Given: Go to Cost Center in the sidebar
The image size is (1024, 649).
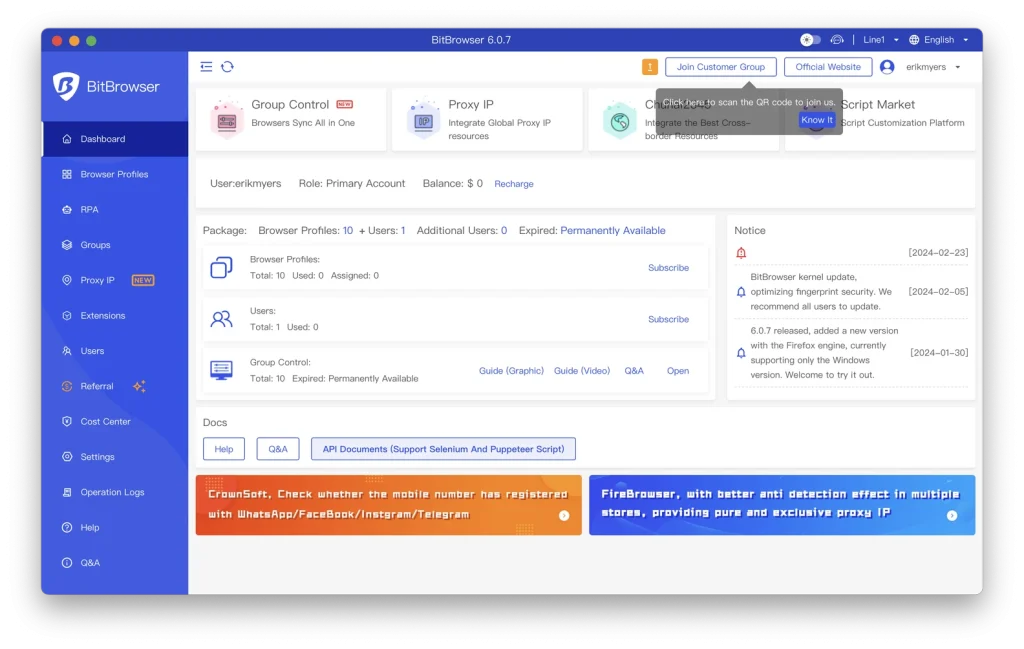Looking at the screenshot, I should [x=105, y=422].
